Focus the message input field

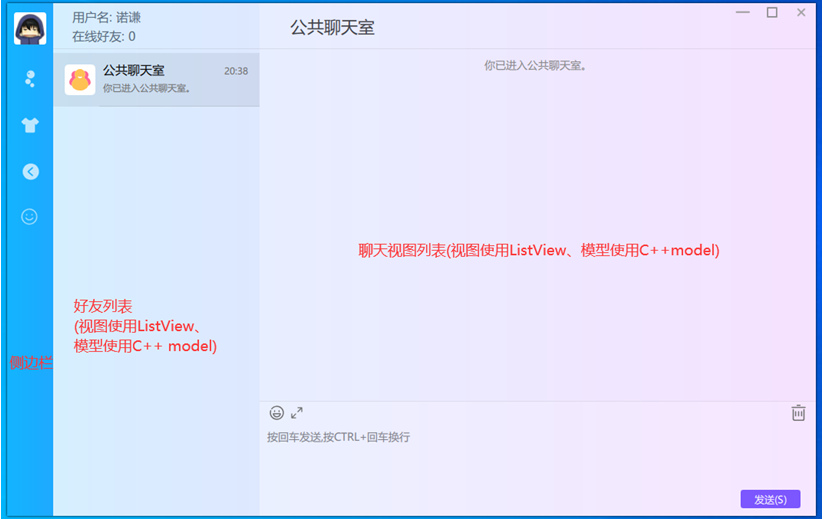click(537, 459)
